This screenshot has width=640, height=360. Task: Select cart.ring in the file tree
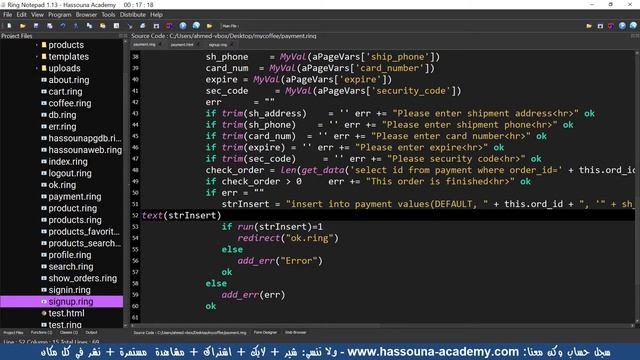point(65,92)
